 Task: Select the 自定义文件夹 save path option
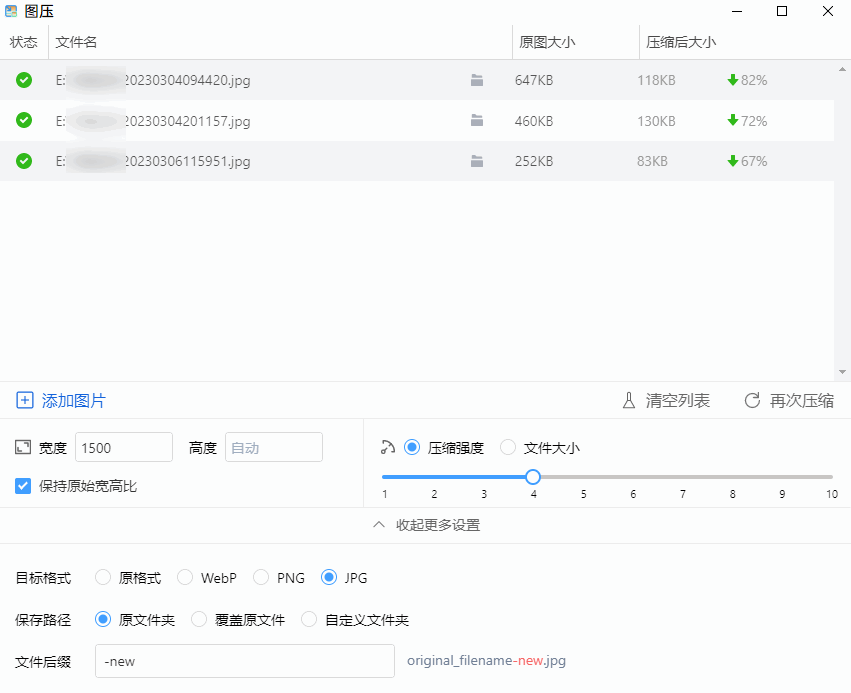[309, 620]
